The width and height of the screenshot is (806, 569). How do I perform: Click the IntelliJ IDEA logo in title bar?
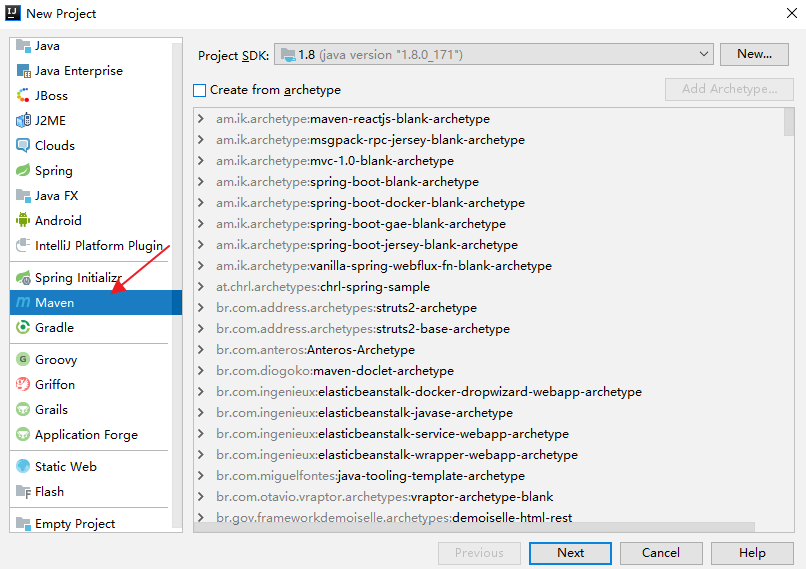[x=13, y=13]
